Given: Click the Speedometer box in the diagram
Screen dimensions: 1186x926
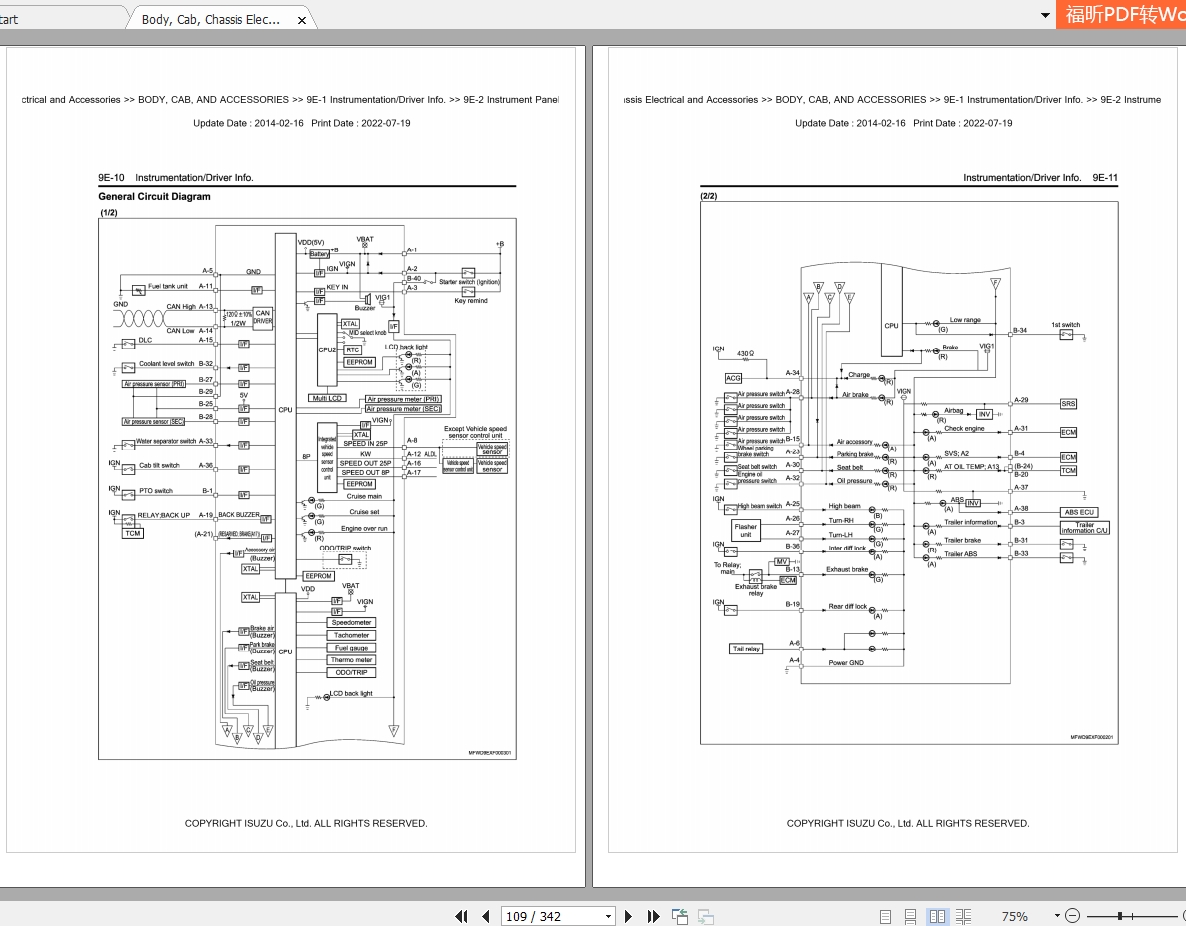Looking at the screenshot, I should click(x=352, y=623).
